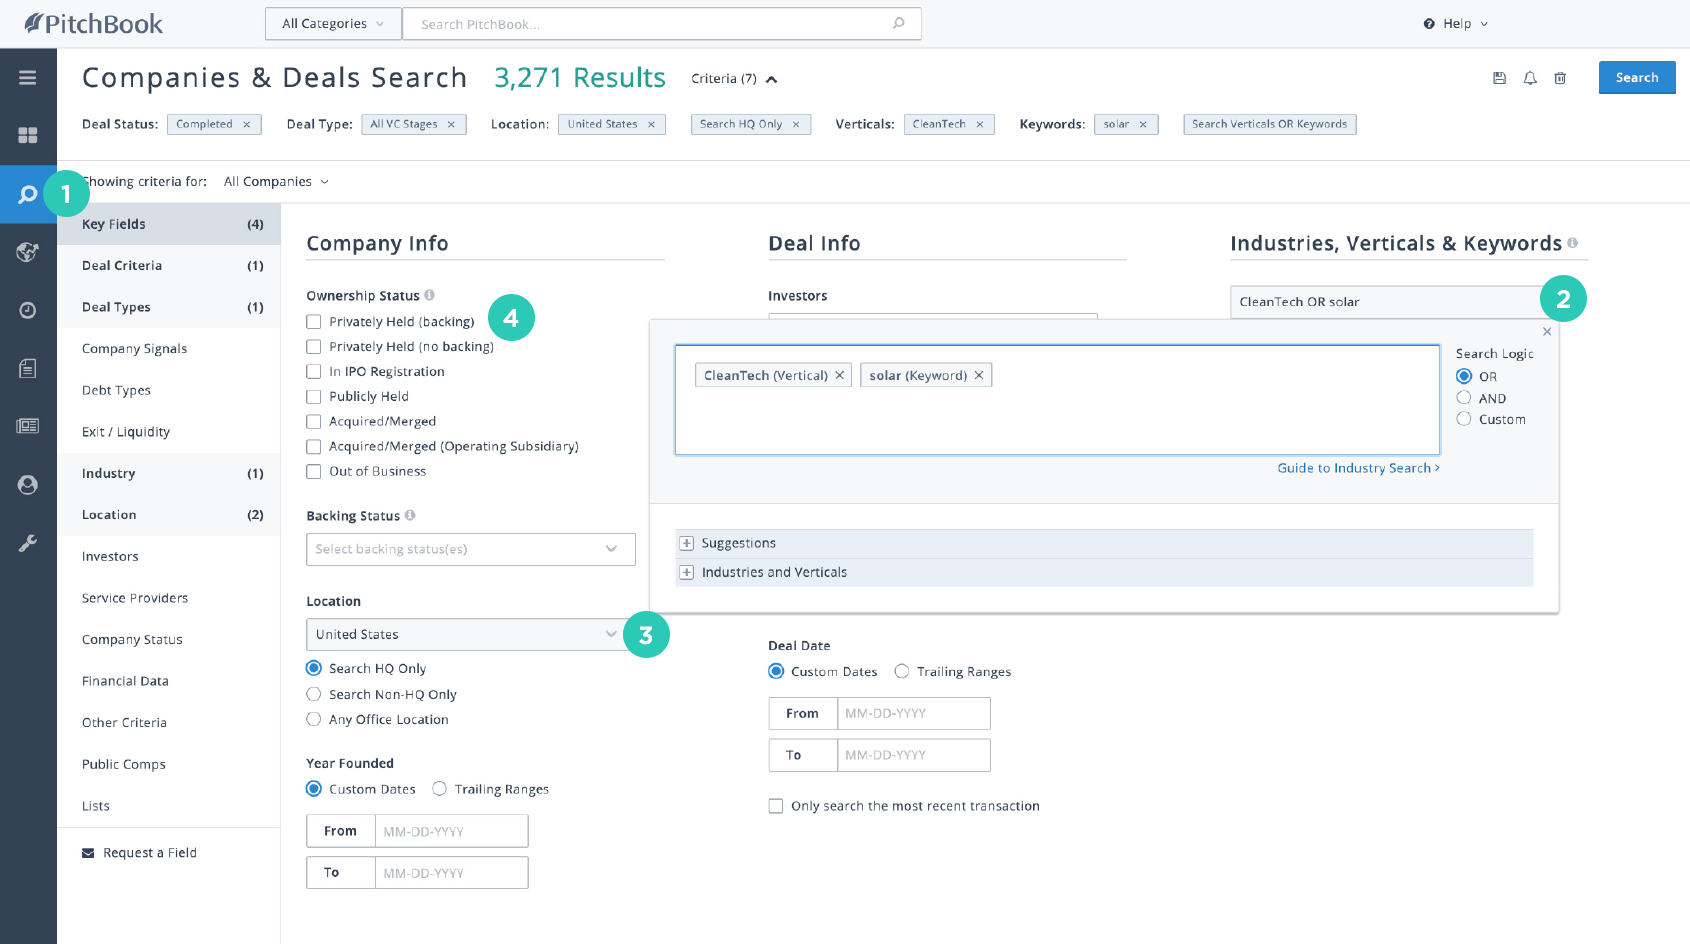Click the trash delete criteria icon
This screenshot has height=944, width=1690.
pyautogui.click(x=1560, y=78)
